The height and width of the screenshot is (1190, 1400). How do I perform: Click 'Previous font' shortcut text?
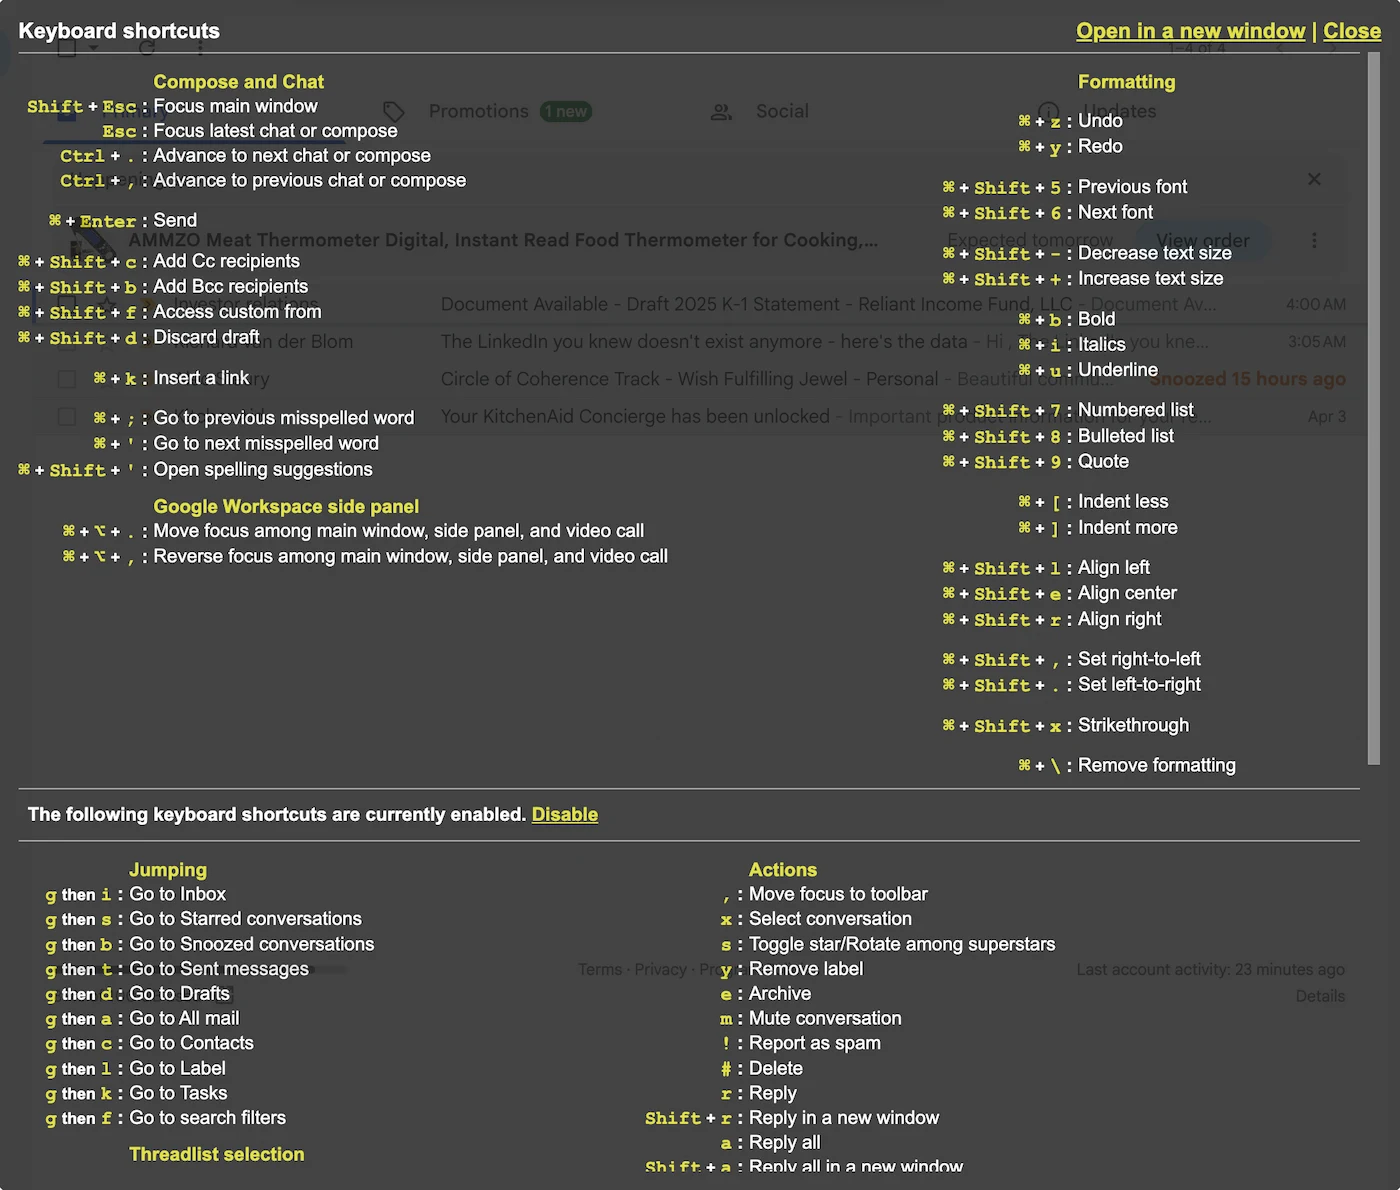click(x=1132, y=187)
